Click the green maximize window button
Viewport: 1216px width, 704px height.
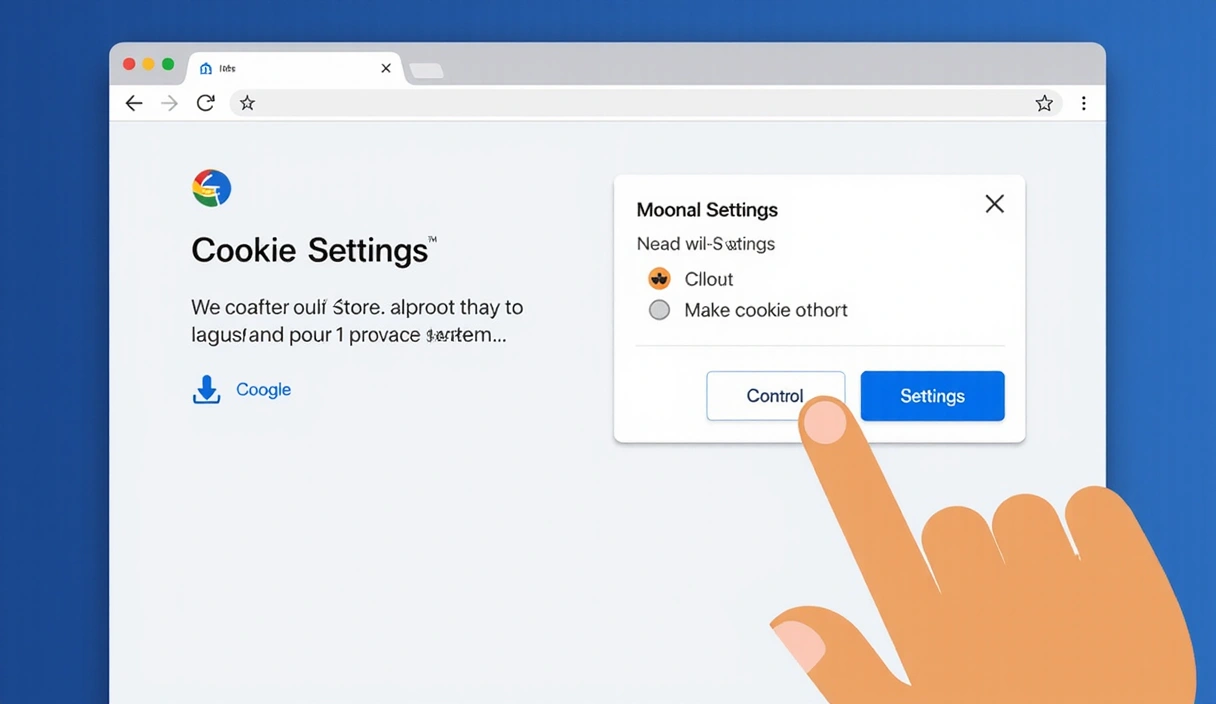coord(168,64)
